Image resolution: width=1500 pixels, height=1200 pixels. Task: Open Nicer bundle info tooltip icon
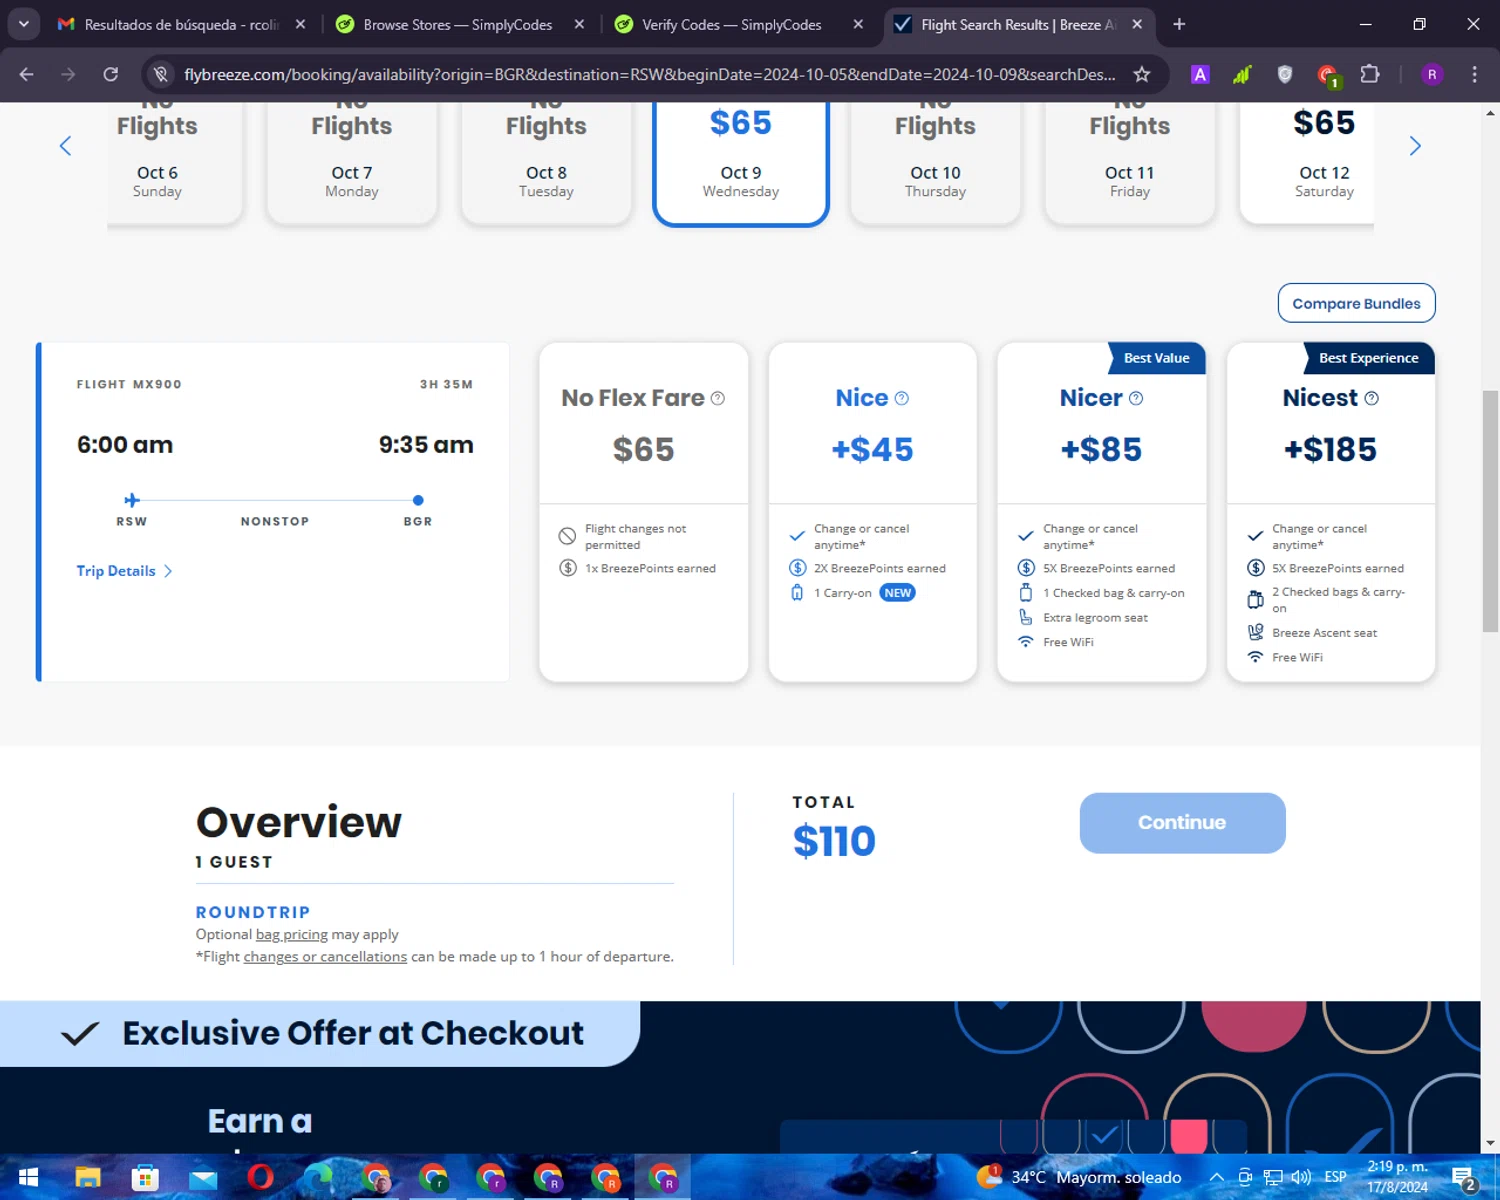[1136, 398]
